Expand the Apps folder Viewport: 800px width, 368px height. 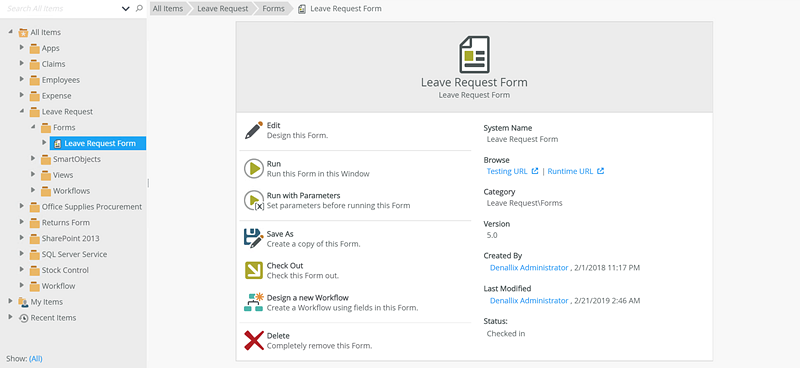point(21,47)
